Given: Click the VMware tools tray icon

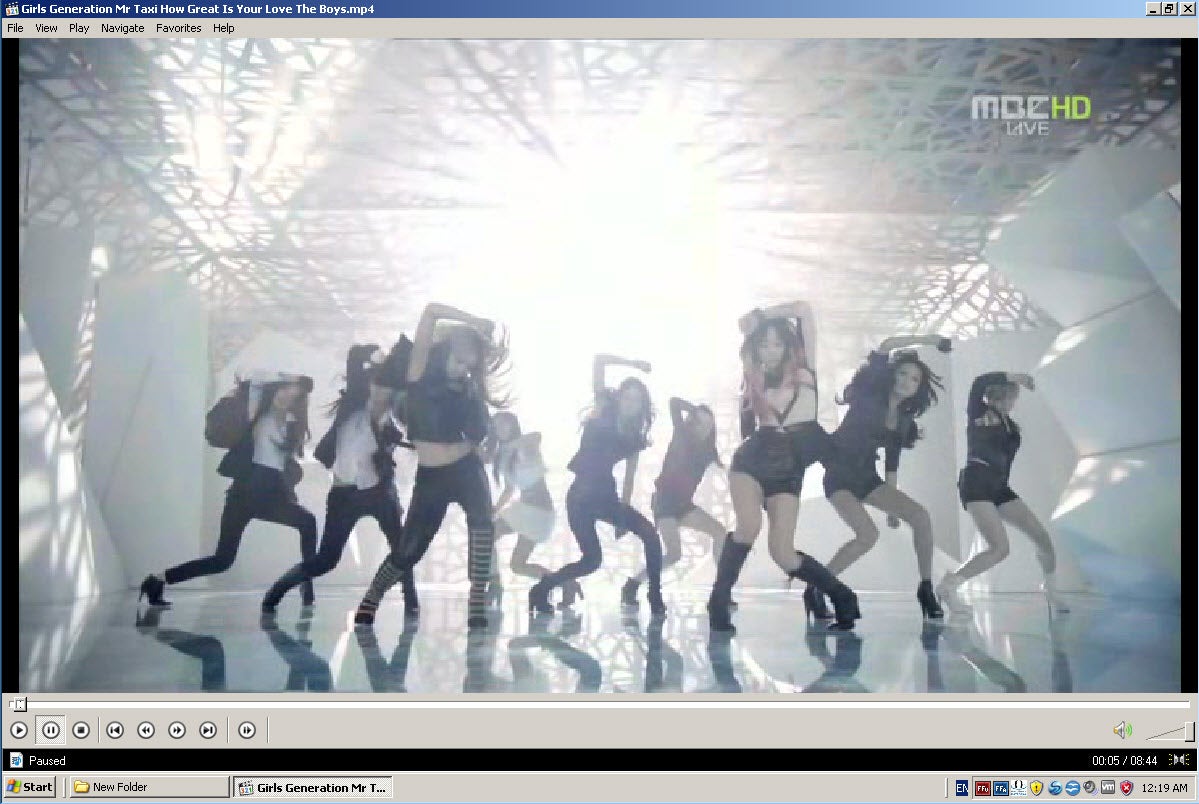Looking at the screenshot, I should point(1108,787).
